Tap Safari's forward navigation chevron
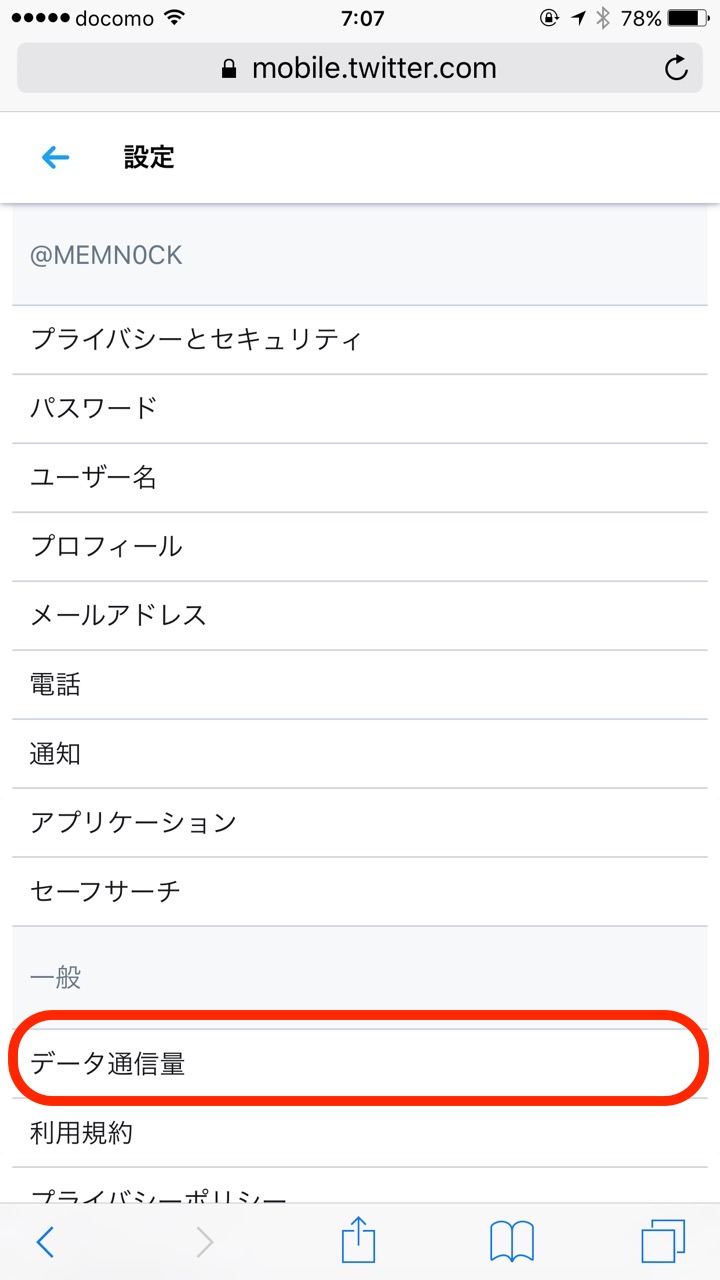The image size is (720, 1280). point(204,1242)
